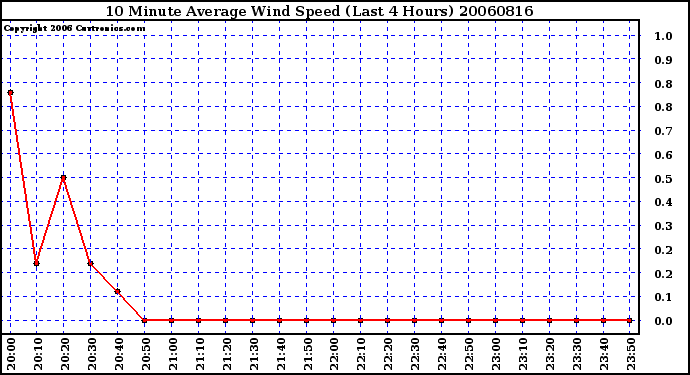The height and width of the screenshot is (375, 690).
Task: Select the 22:30 x-axis time label
Action: click(415, 354)
